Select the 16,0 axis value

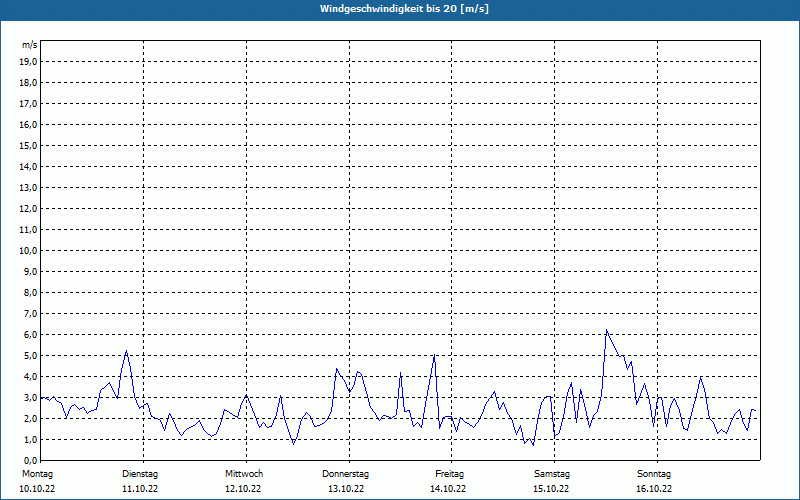pyautogui.click(x=28, y=124)
